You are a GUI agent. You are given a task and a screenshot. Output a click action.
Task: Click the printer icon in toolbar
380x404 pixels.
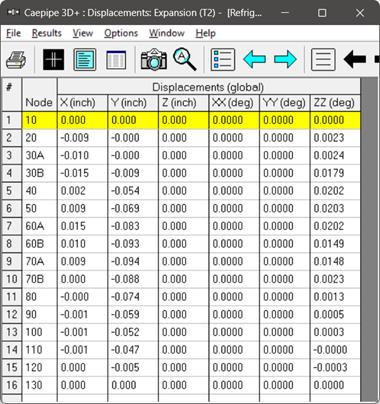coord(16,60)
